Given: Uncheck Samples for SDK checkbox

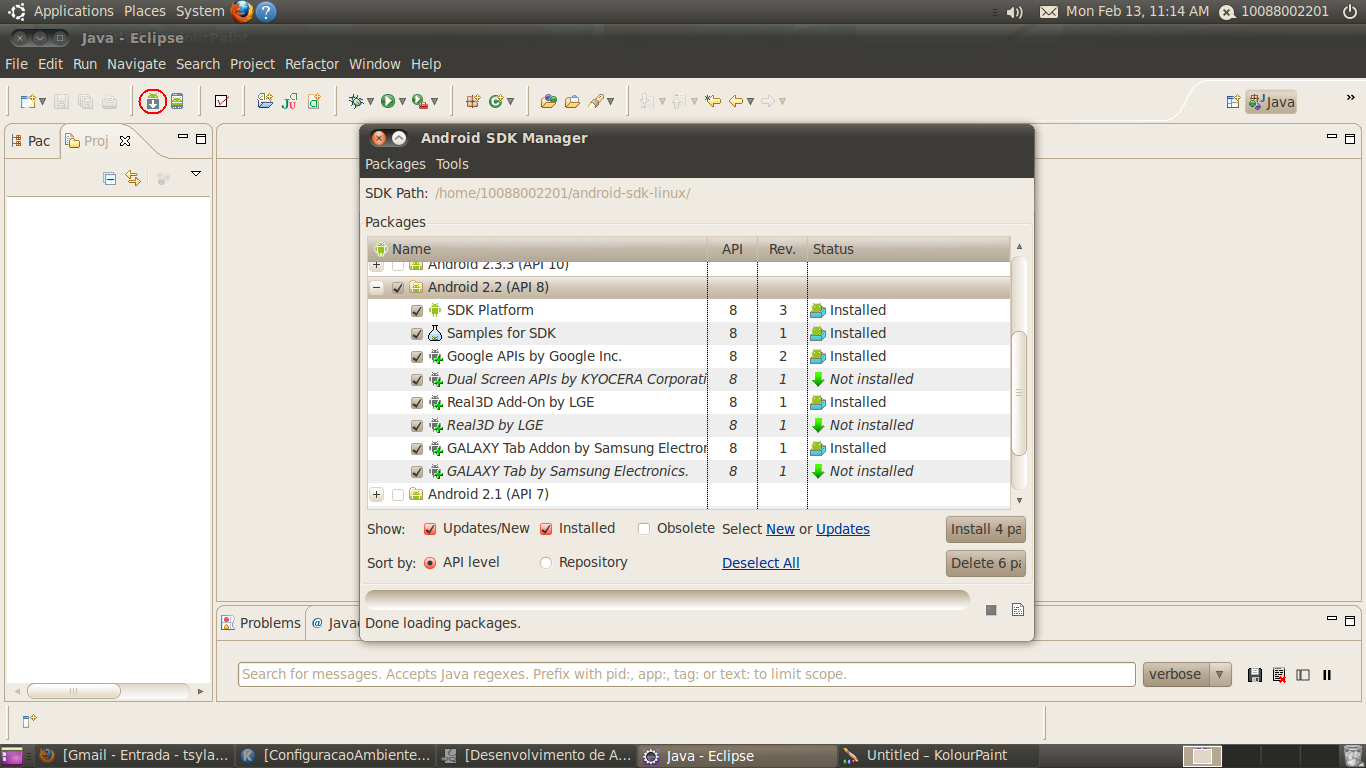Looking at the screenshot, I should 417,333.
